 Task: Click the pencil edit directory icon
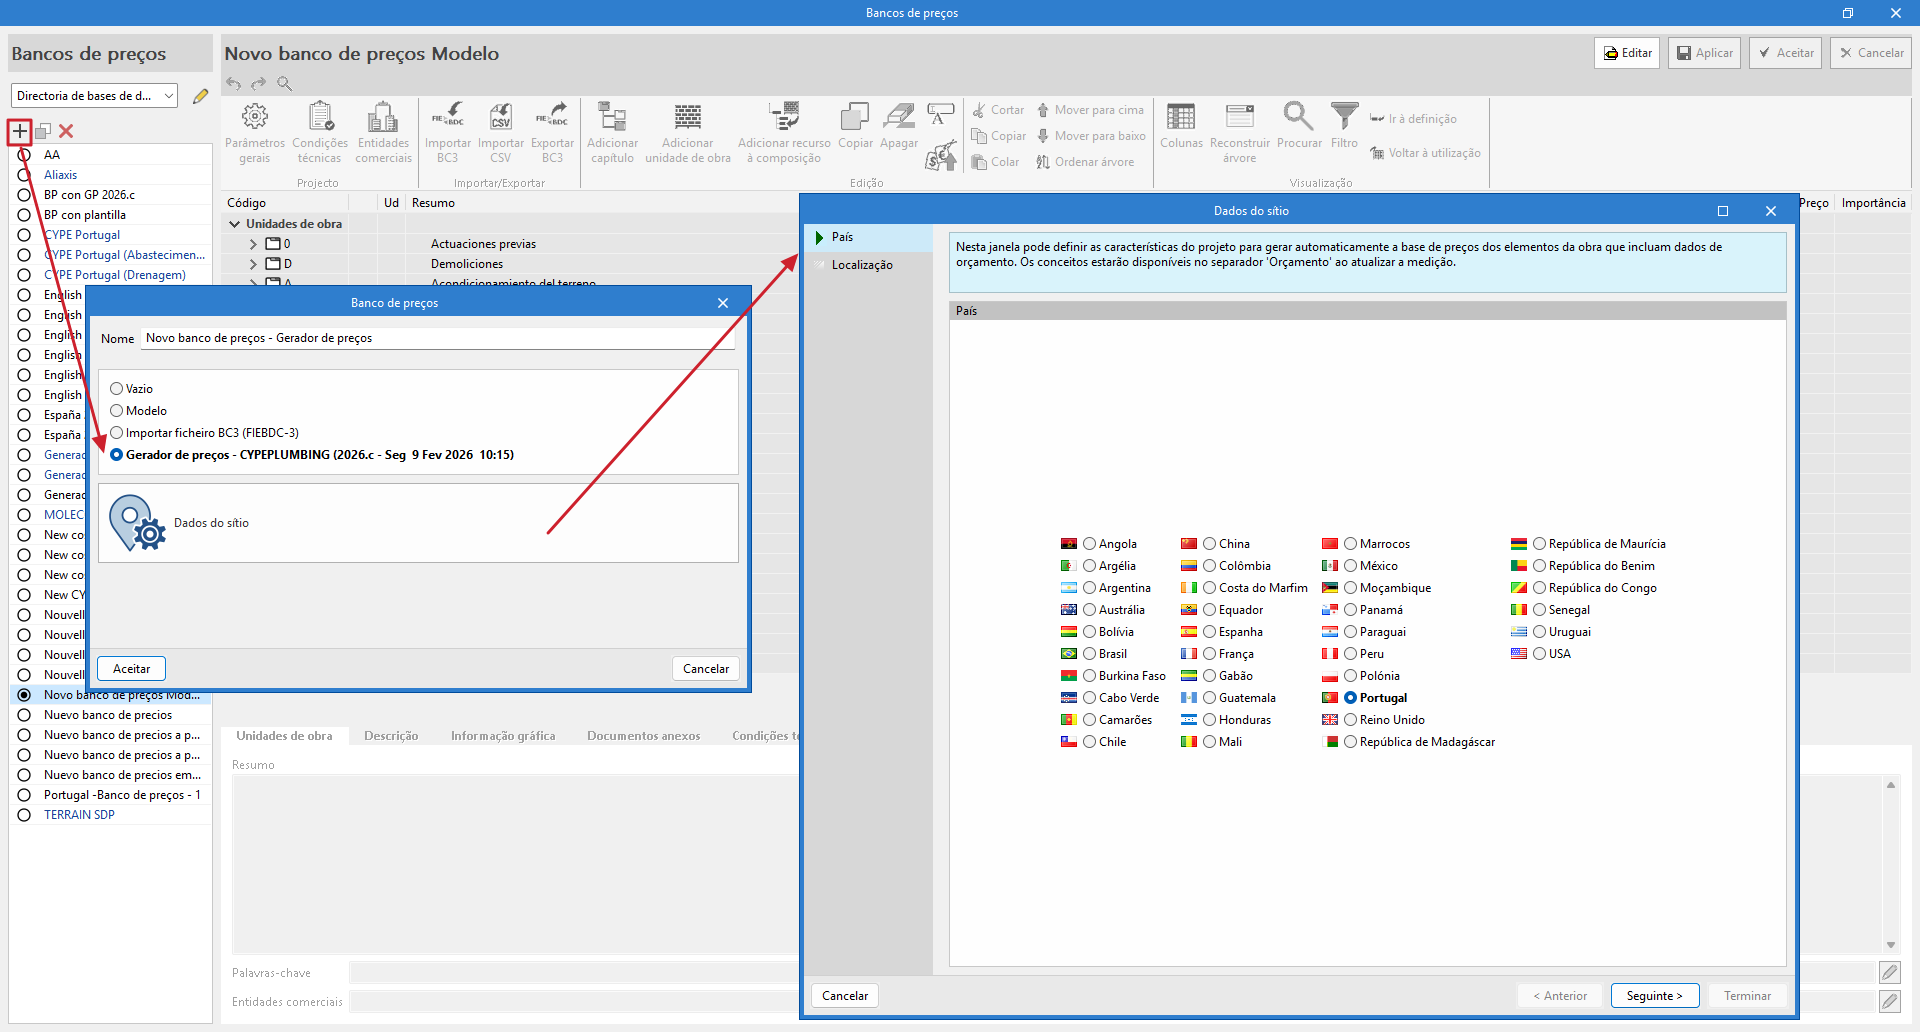pyautogui.click(x=200, y=96)
